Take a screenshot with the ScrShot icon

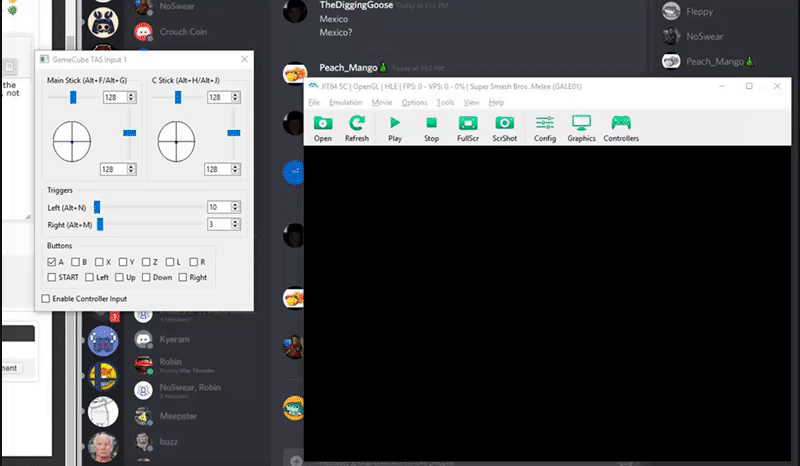click(x=505, y=128)
